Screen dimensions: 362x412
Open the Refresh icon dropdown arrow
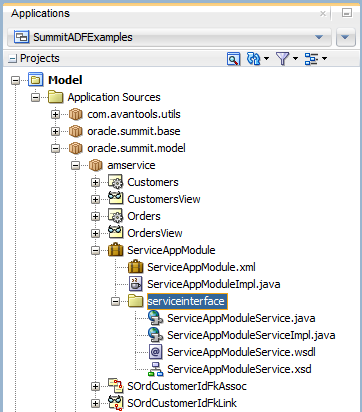coord(266,59)
